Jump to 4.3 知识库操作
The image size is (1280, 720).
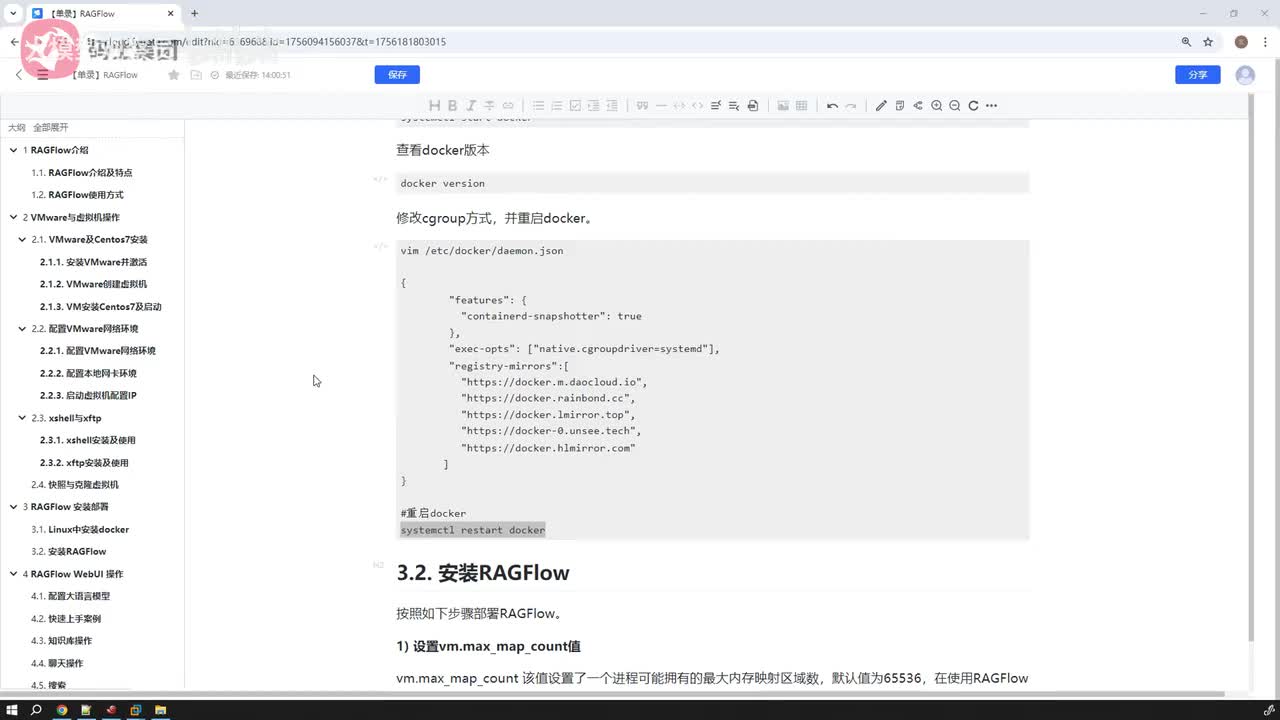click(61, 641)
